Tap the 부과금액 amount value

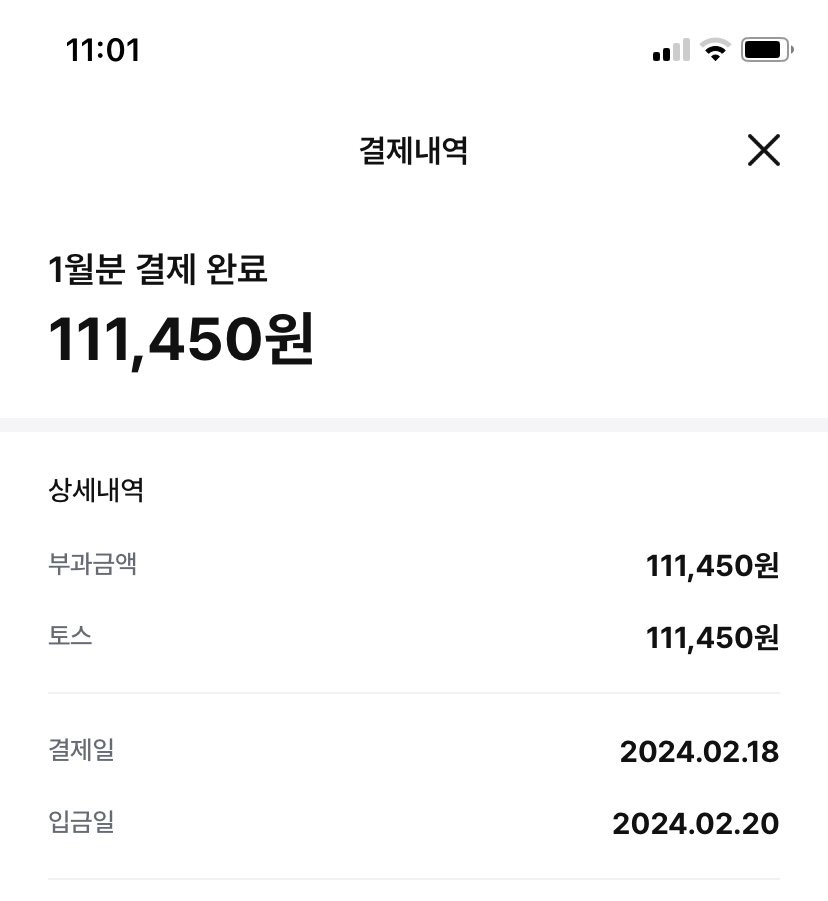point(712,566)
